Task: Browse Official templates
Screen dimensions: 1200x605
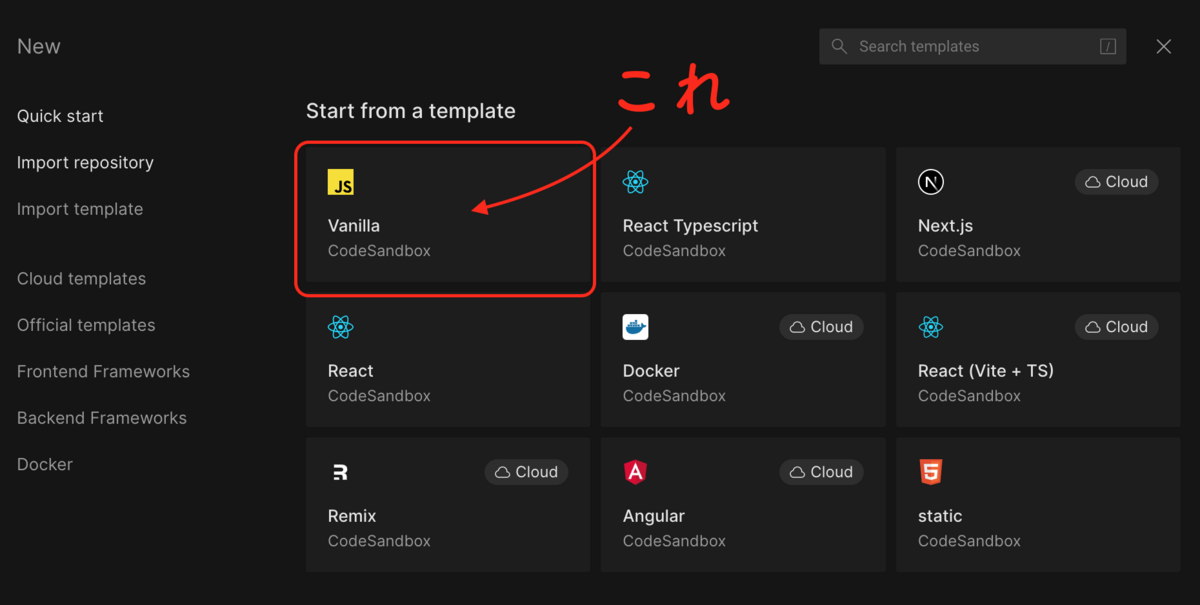Action: pos(85,324)
